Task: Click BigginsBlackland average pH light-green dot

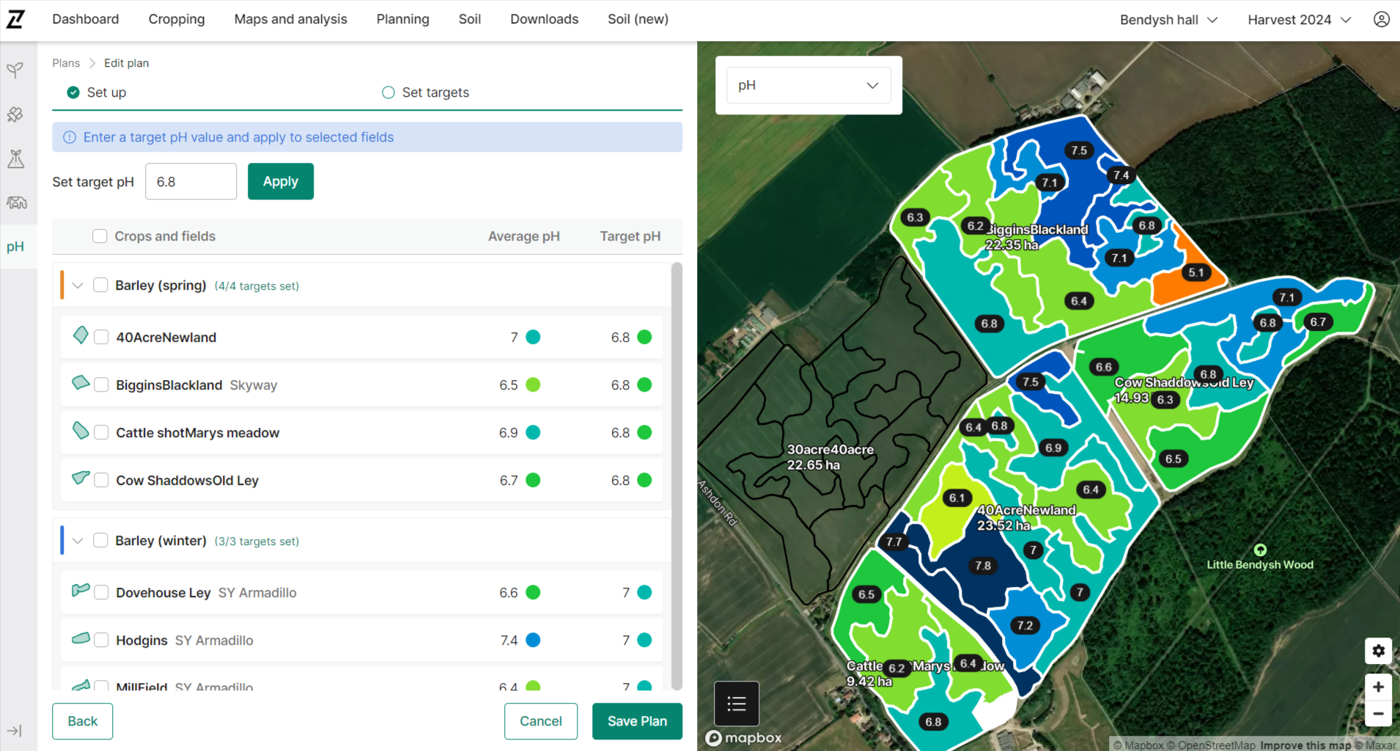Action: pyautogui.click(x=533, y=385)
